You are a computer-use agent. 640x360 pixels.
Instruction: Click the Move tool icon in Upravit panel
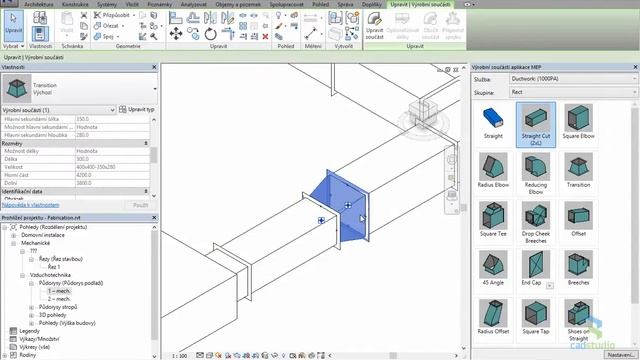[176, 33]
